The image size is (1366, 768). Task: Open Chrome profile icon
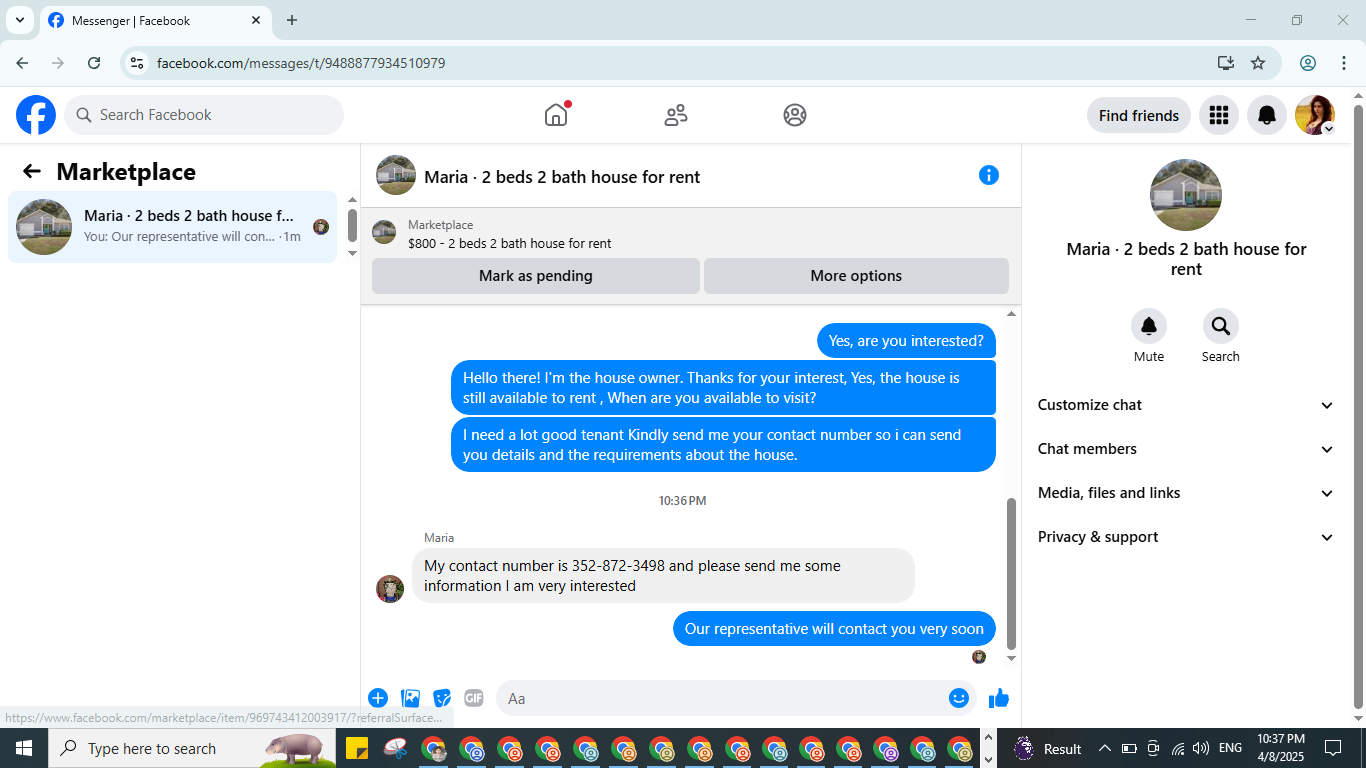tap(1308, 63)
